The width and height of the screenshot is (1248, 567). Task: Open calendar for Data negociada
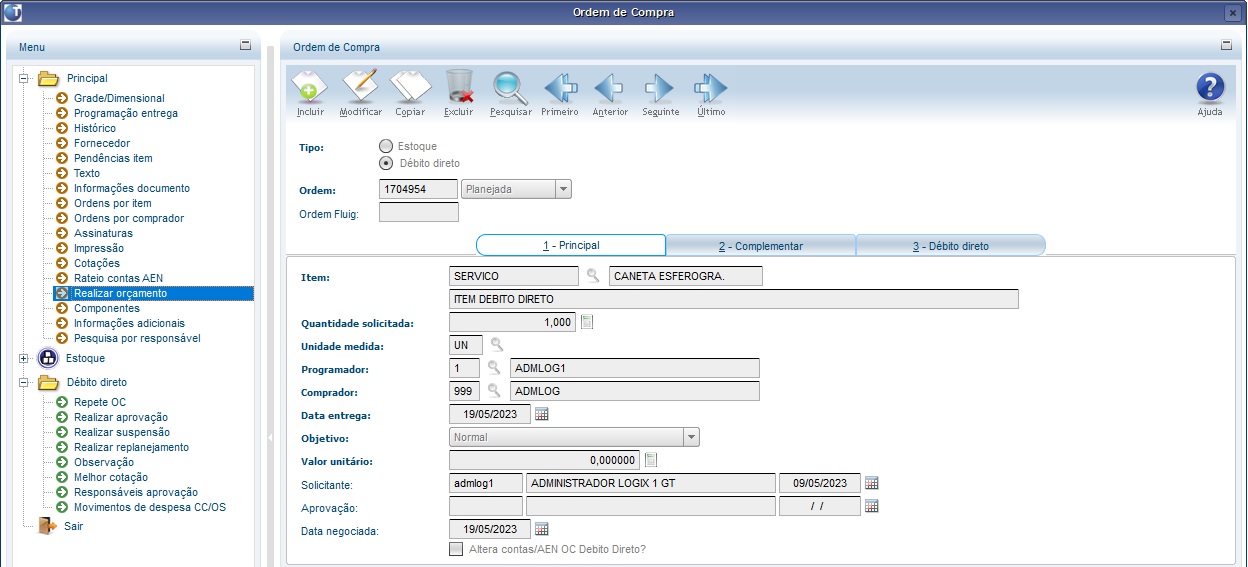[x=543, y=529]
